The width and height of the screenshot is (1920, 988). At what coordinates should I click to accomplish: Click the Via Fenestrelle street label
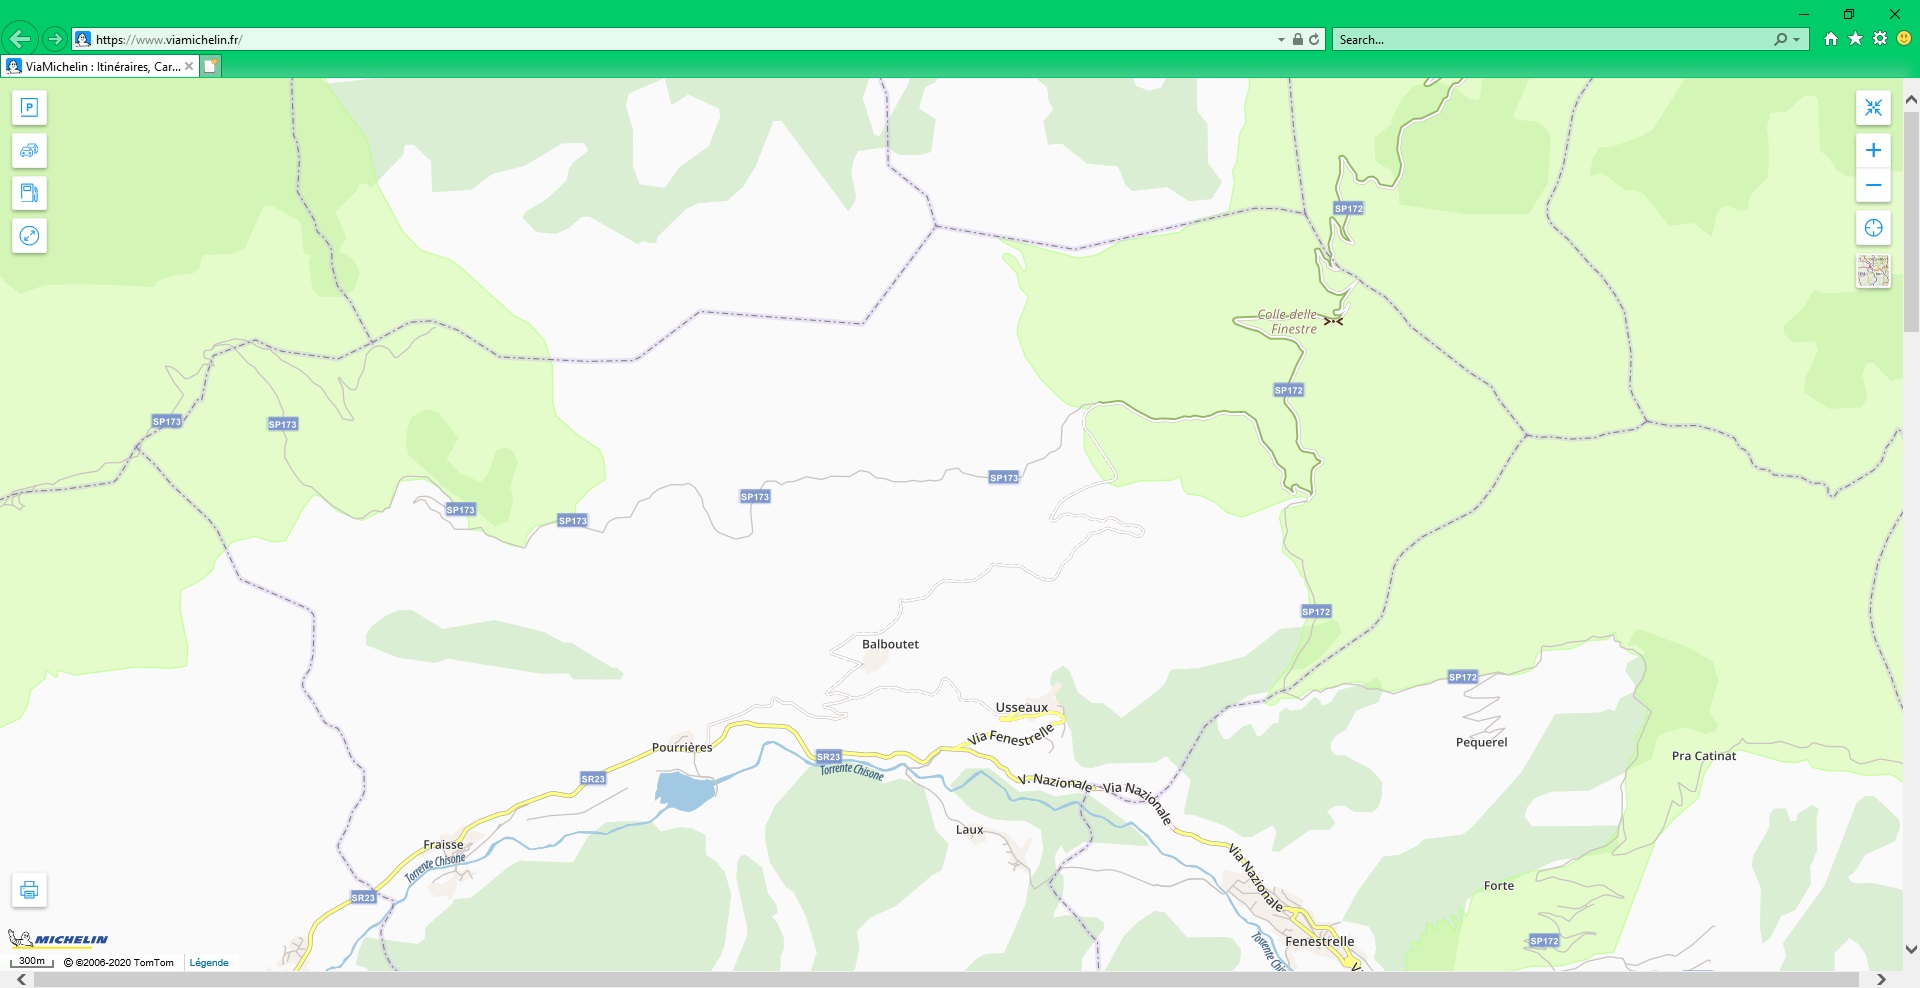point(1011,737)
